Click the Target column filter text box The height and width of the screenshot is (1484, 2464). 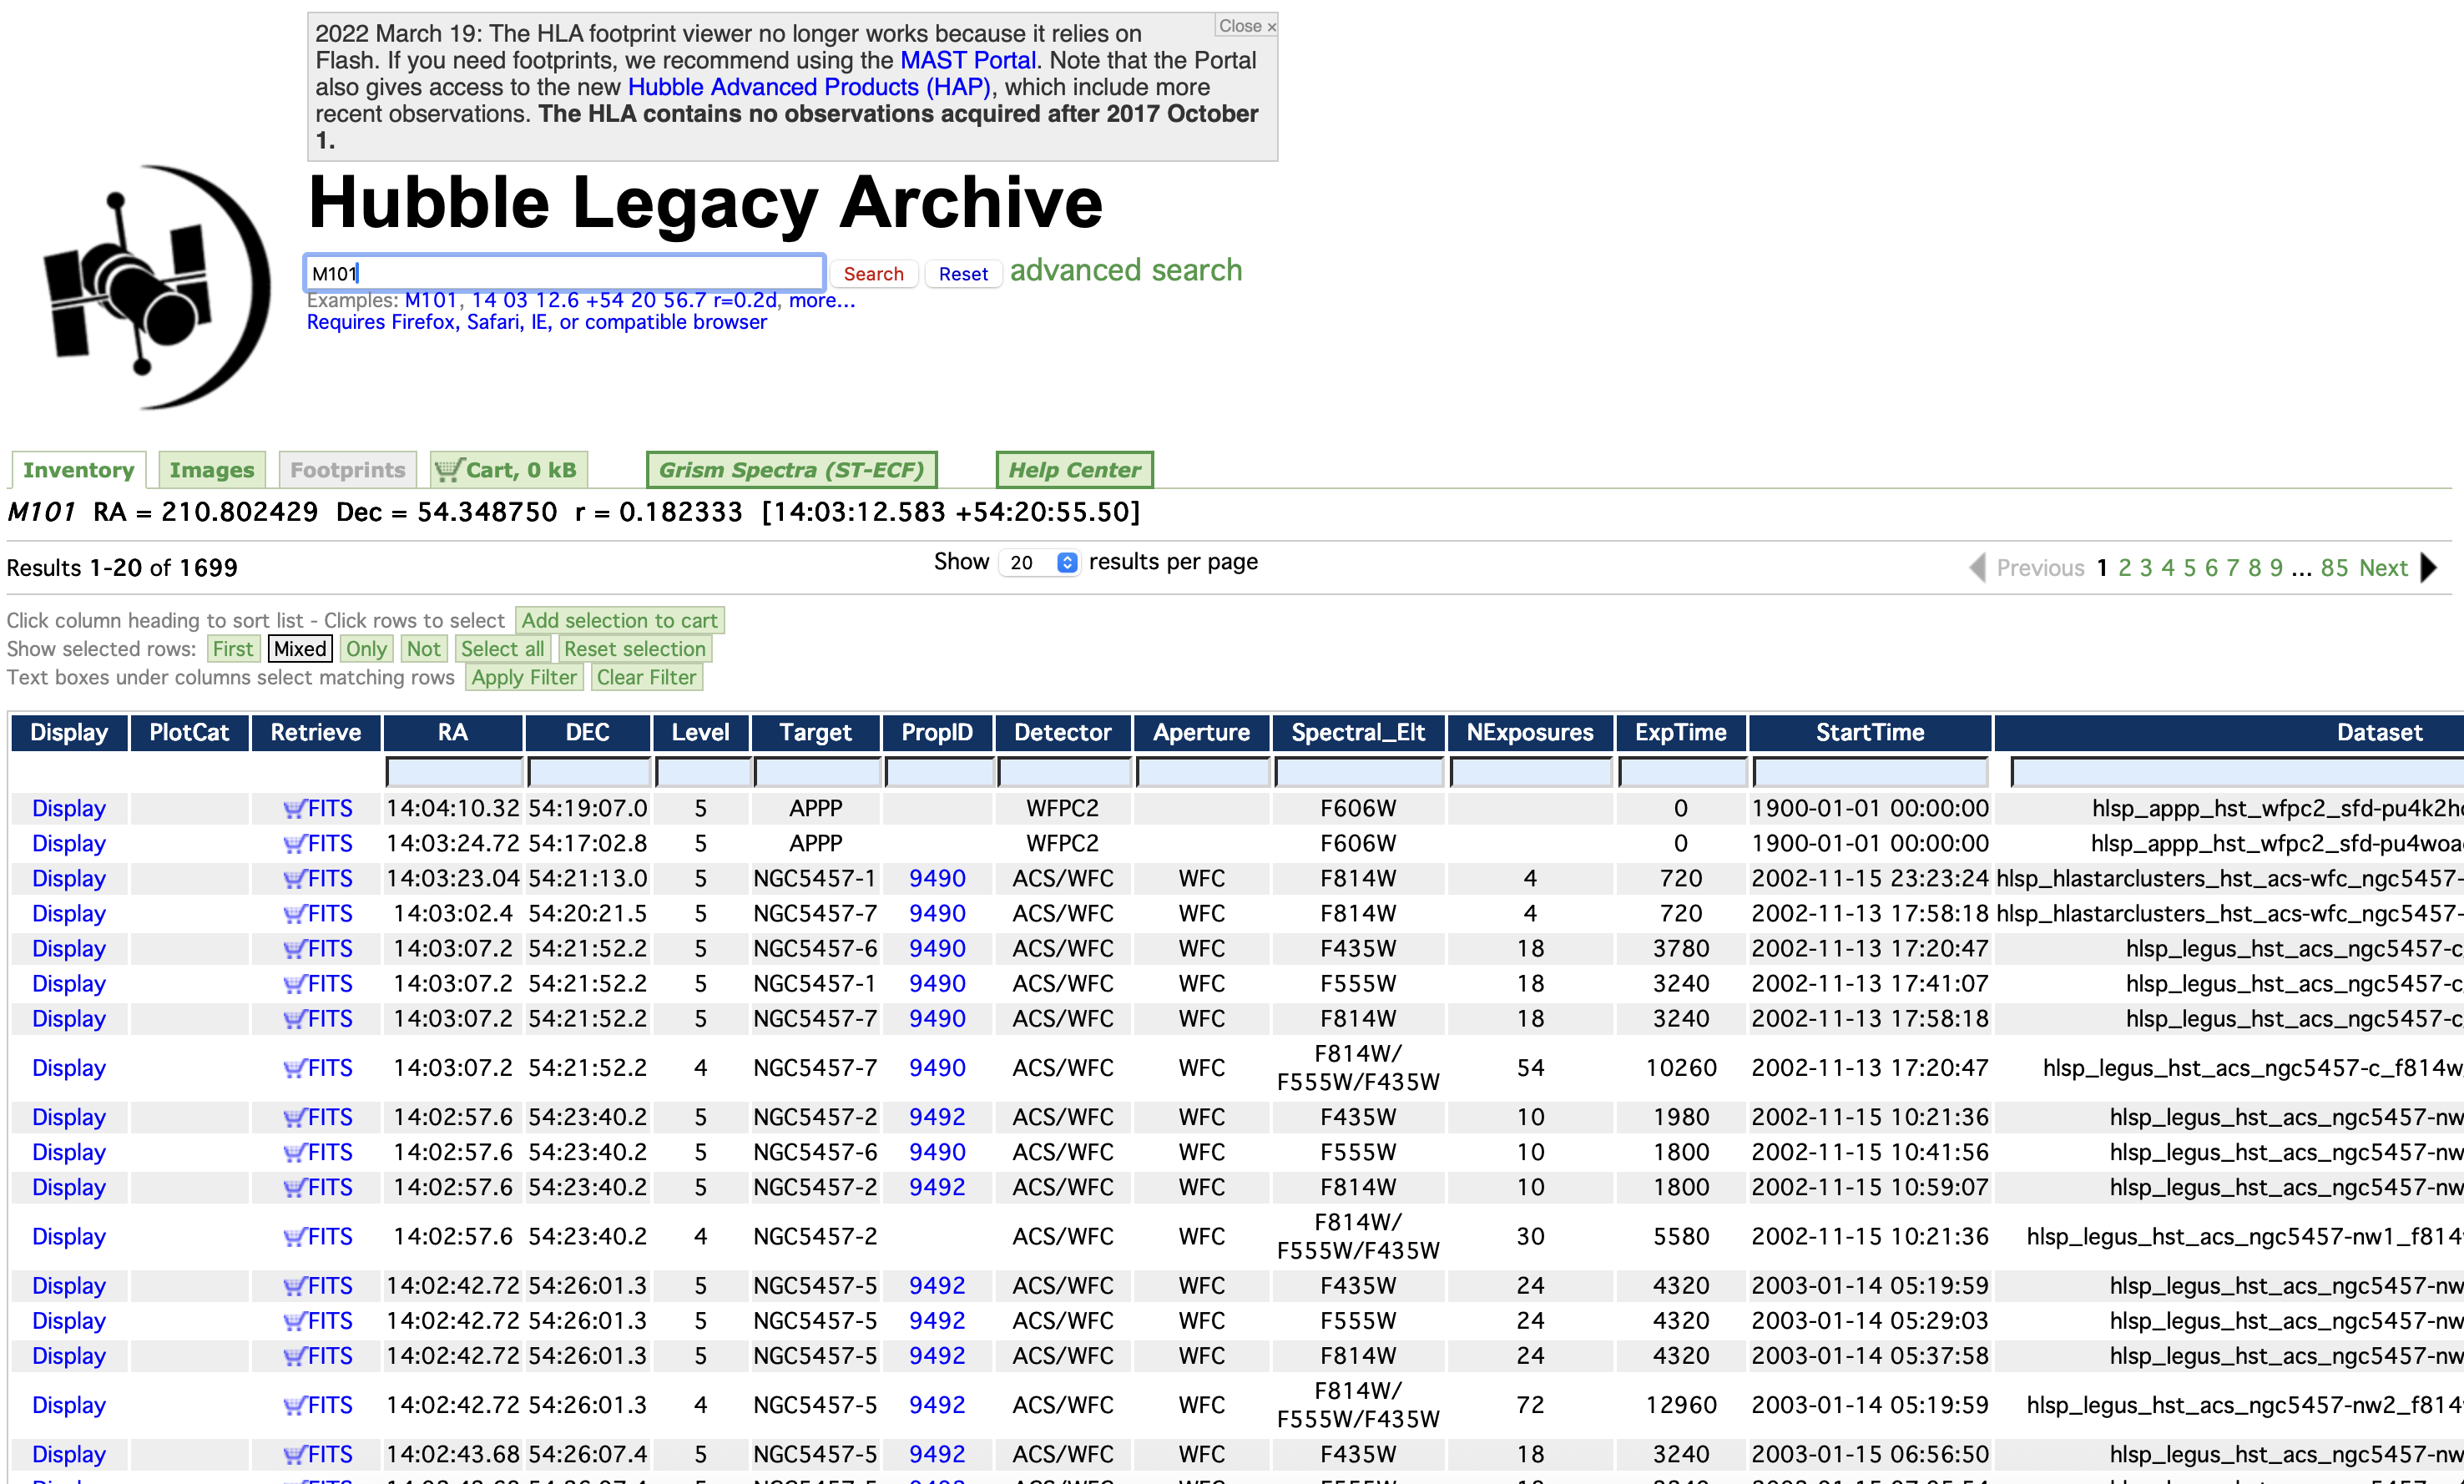coord(817,772)
